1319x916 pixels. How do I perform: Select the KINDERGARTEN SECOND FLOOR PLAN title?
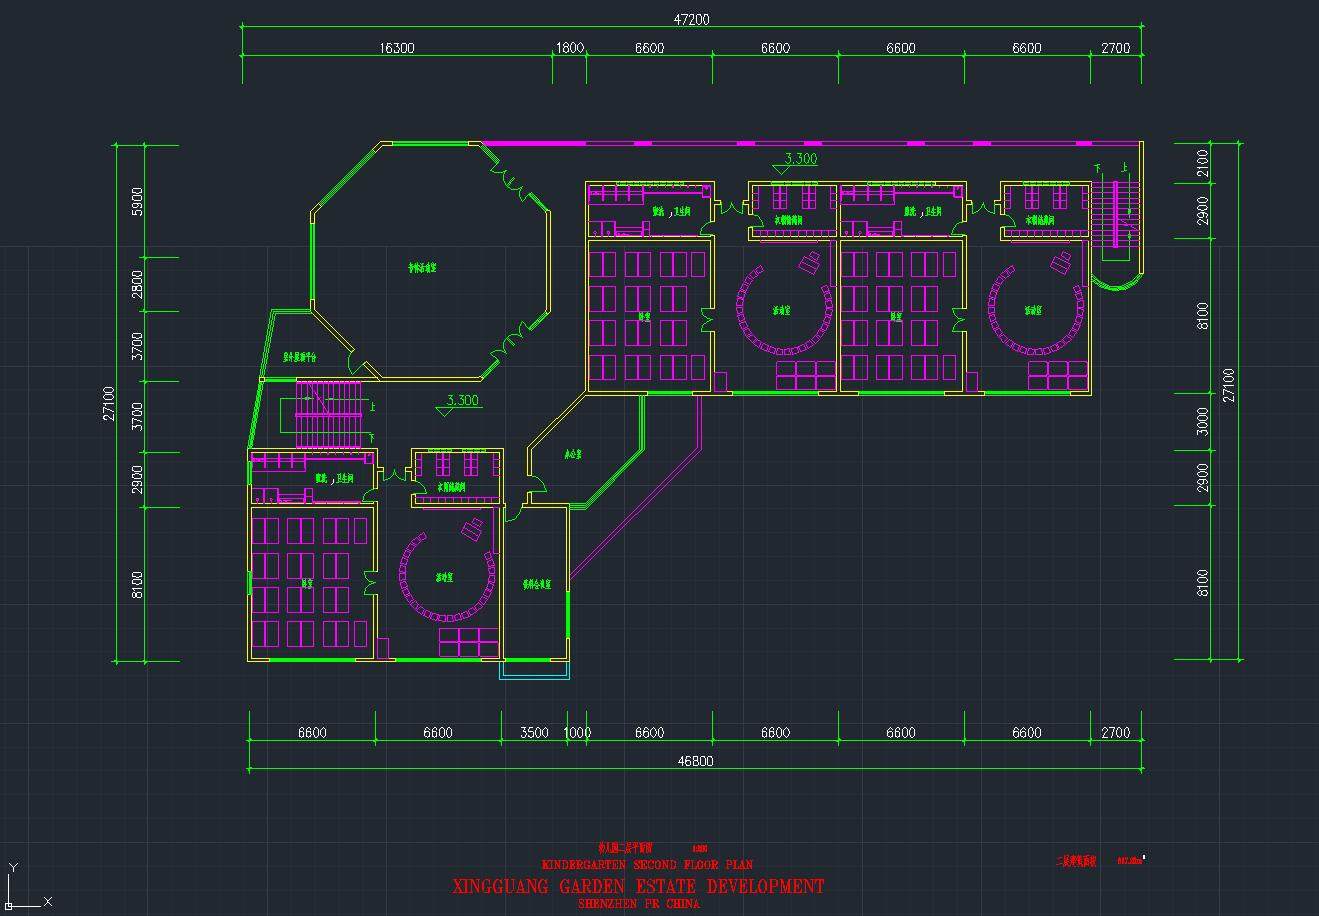pos(647,864)
